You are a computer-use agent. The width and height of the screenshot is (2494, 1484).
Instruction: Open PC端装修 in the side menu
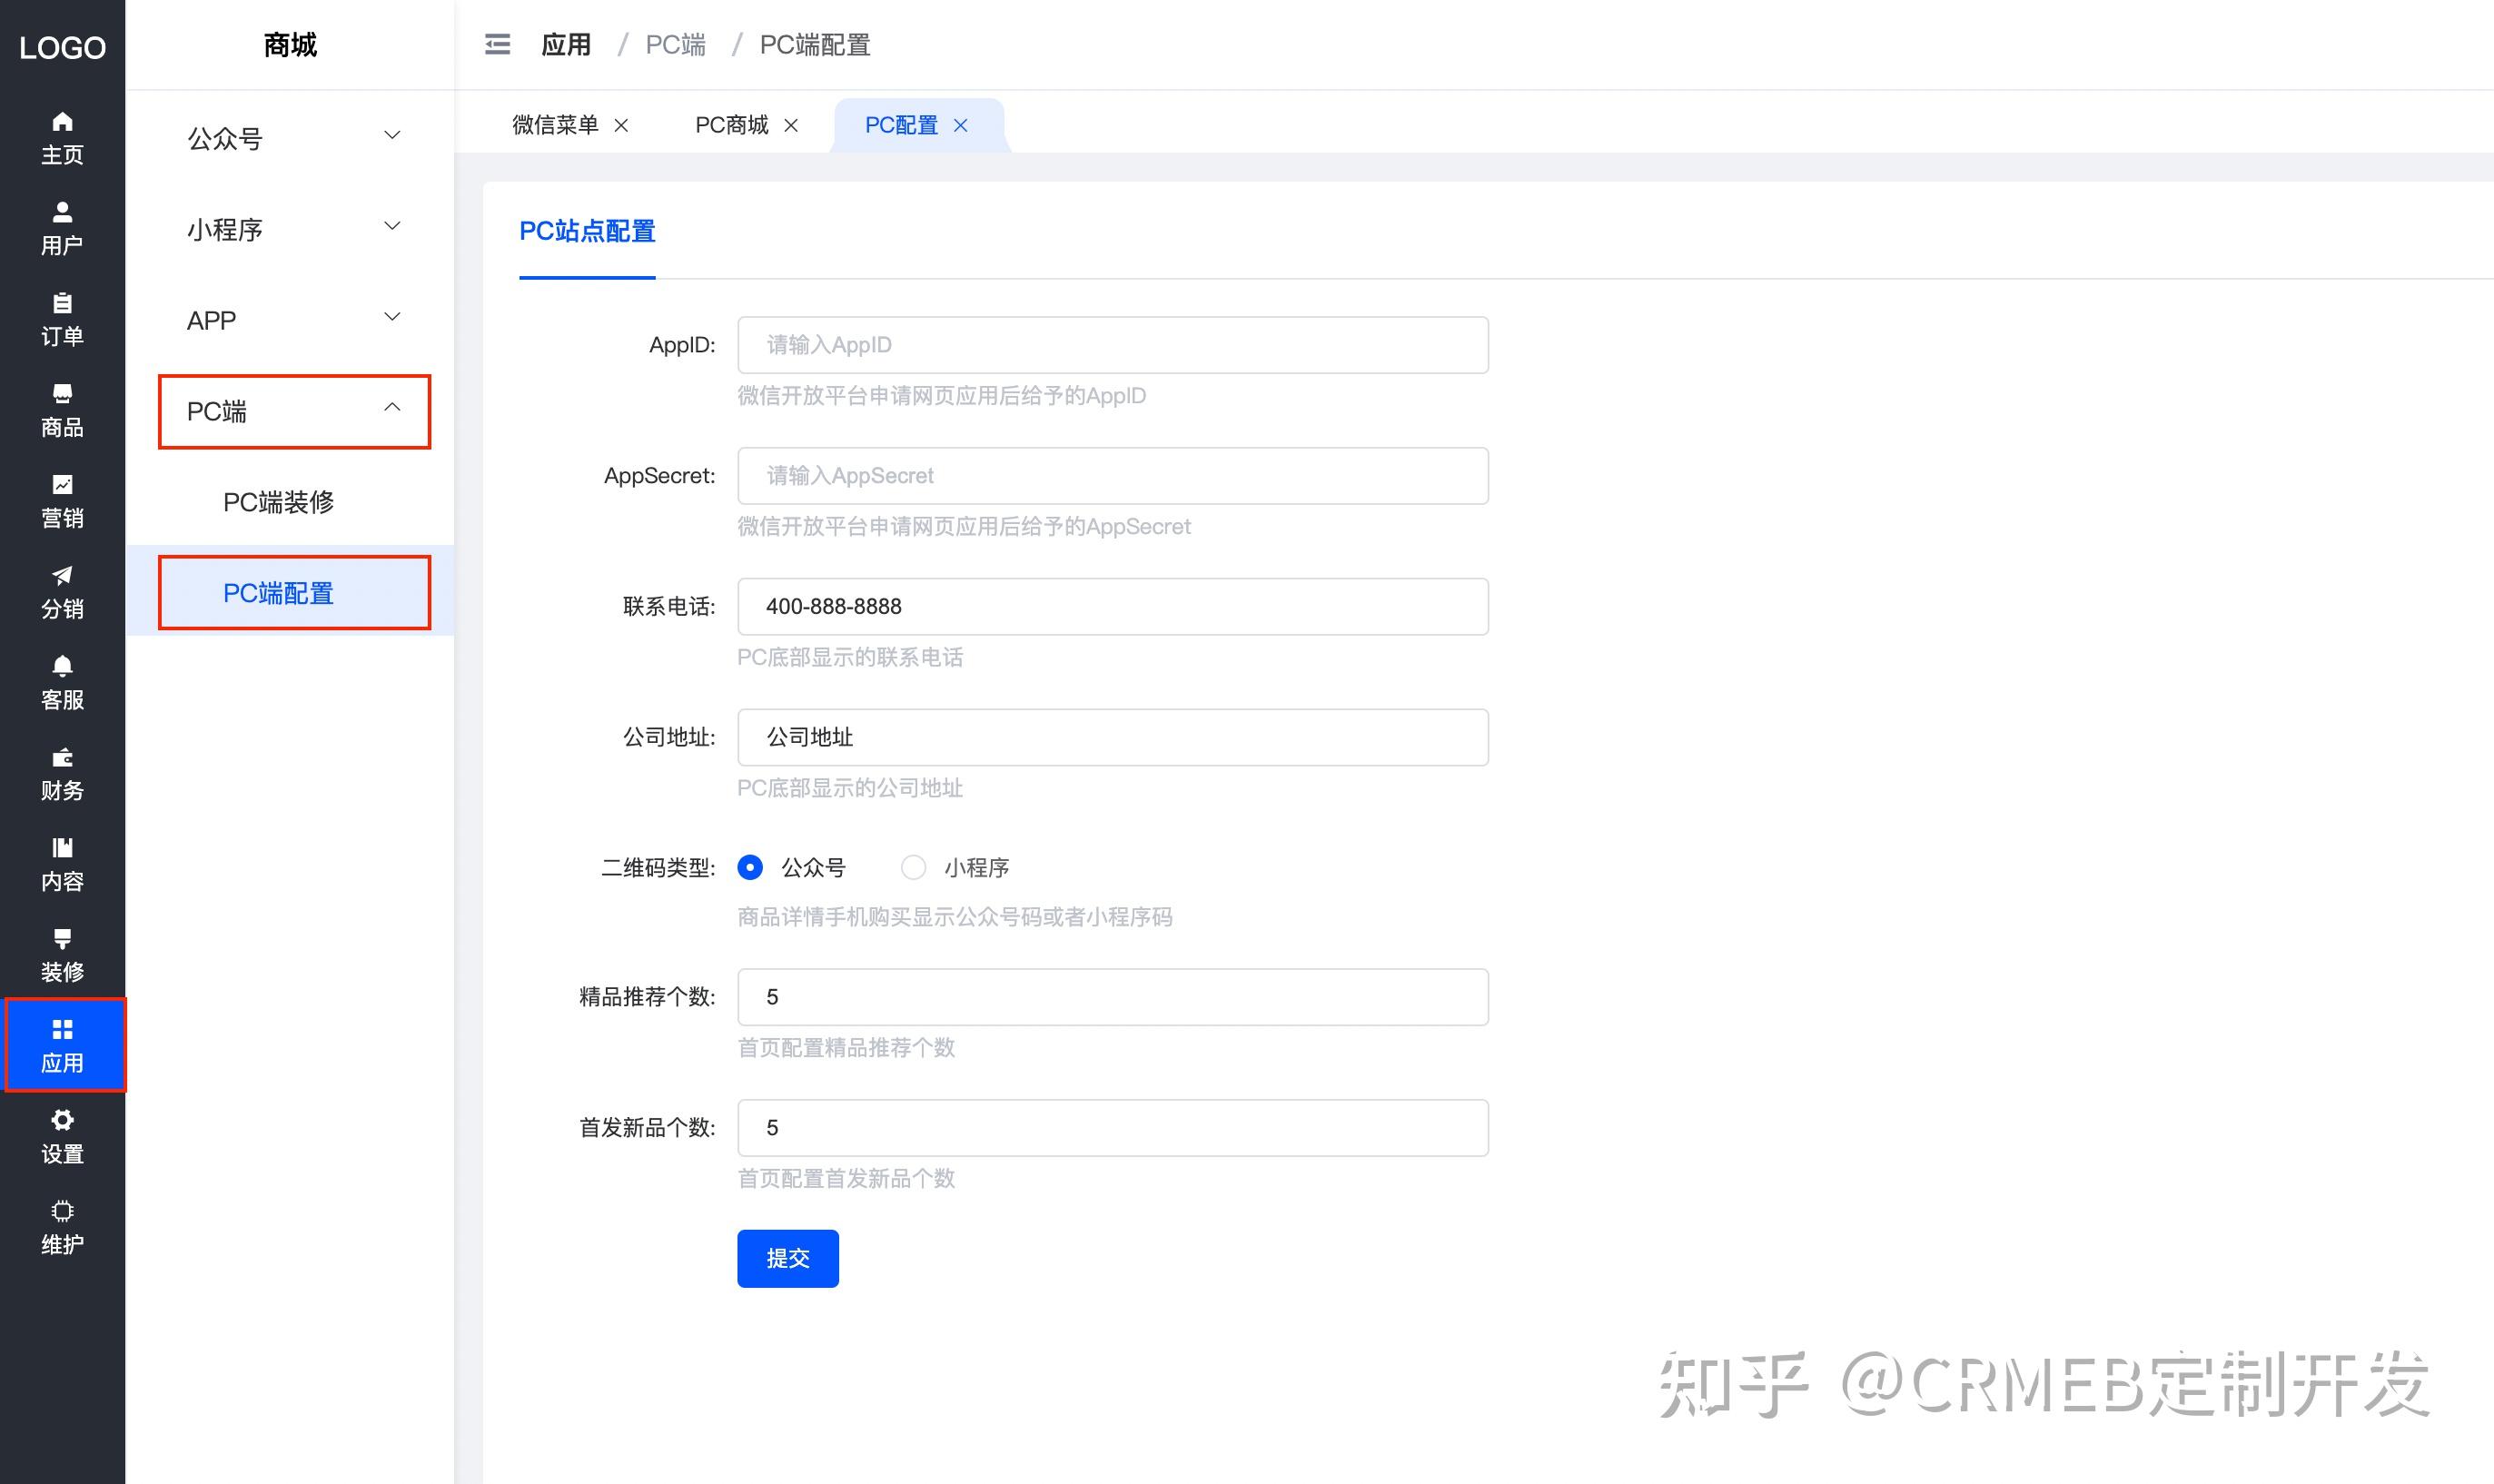pyautogui.click(x=280, y=503)
